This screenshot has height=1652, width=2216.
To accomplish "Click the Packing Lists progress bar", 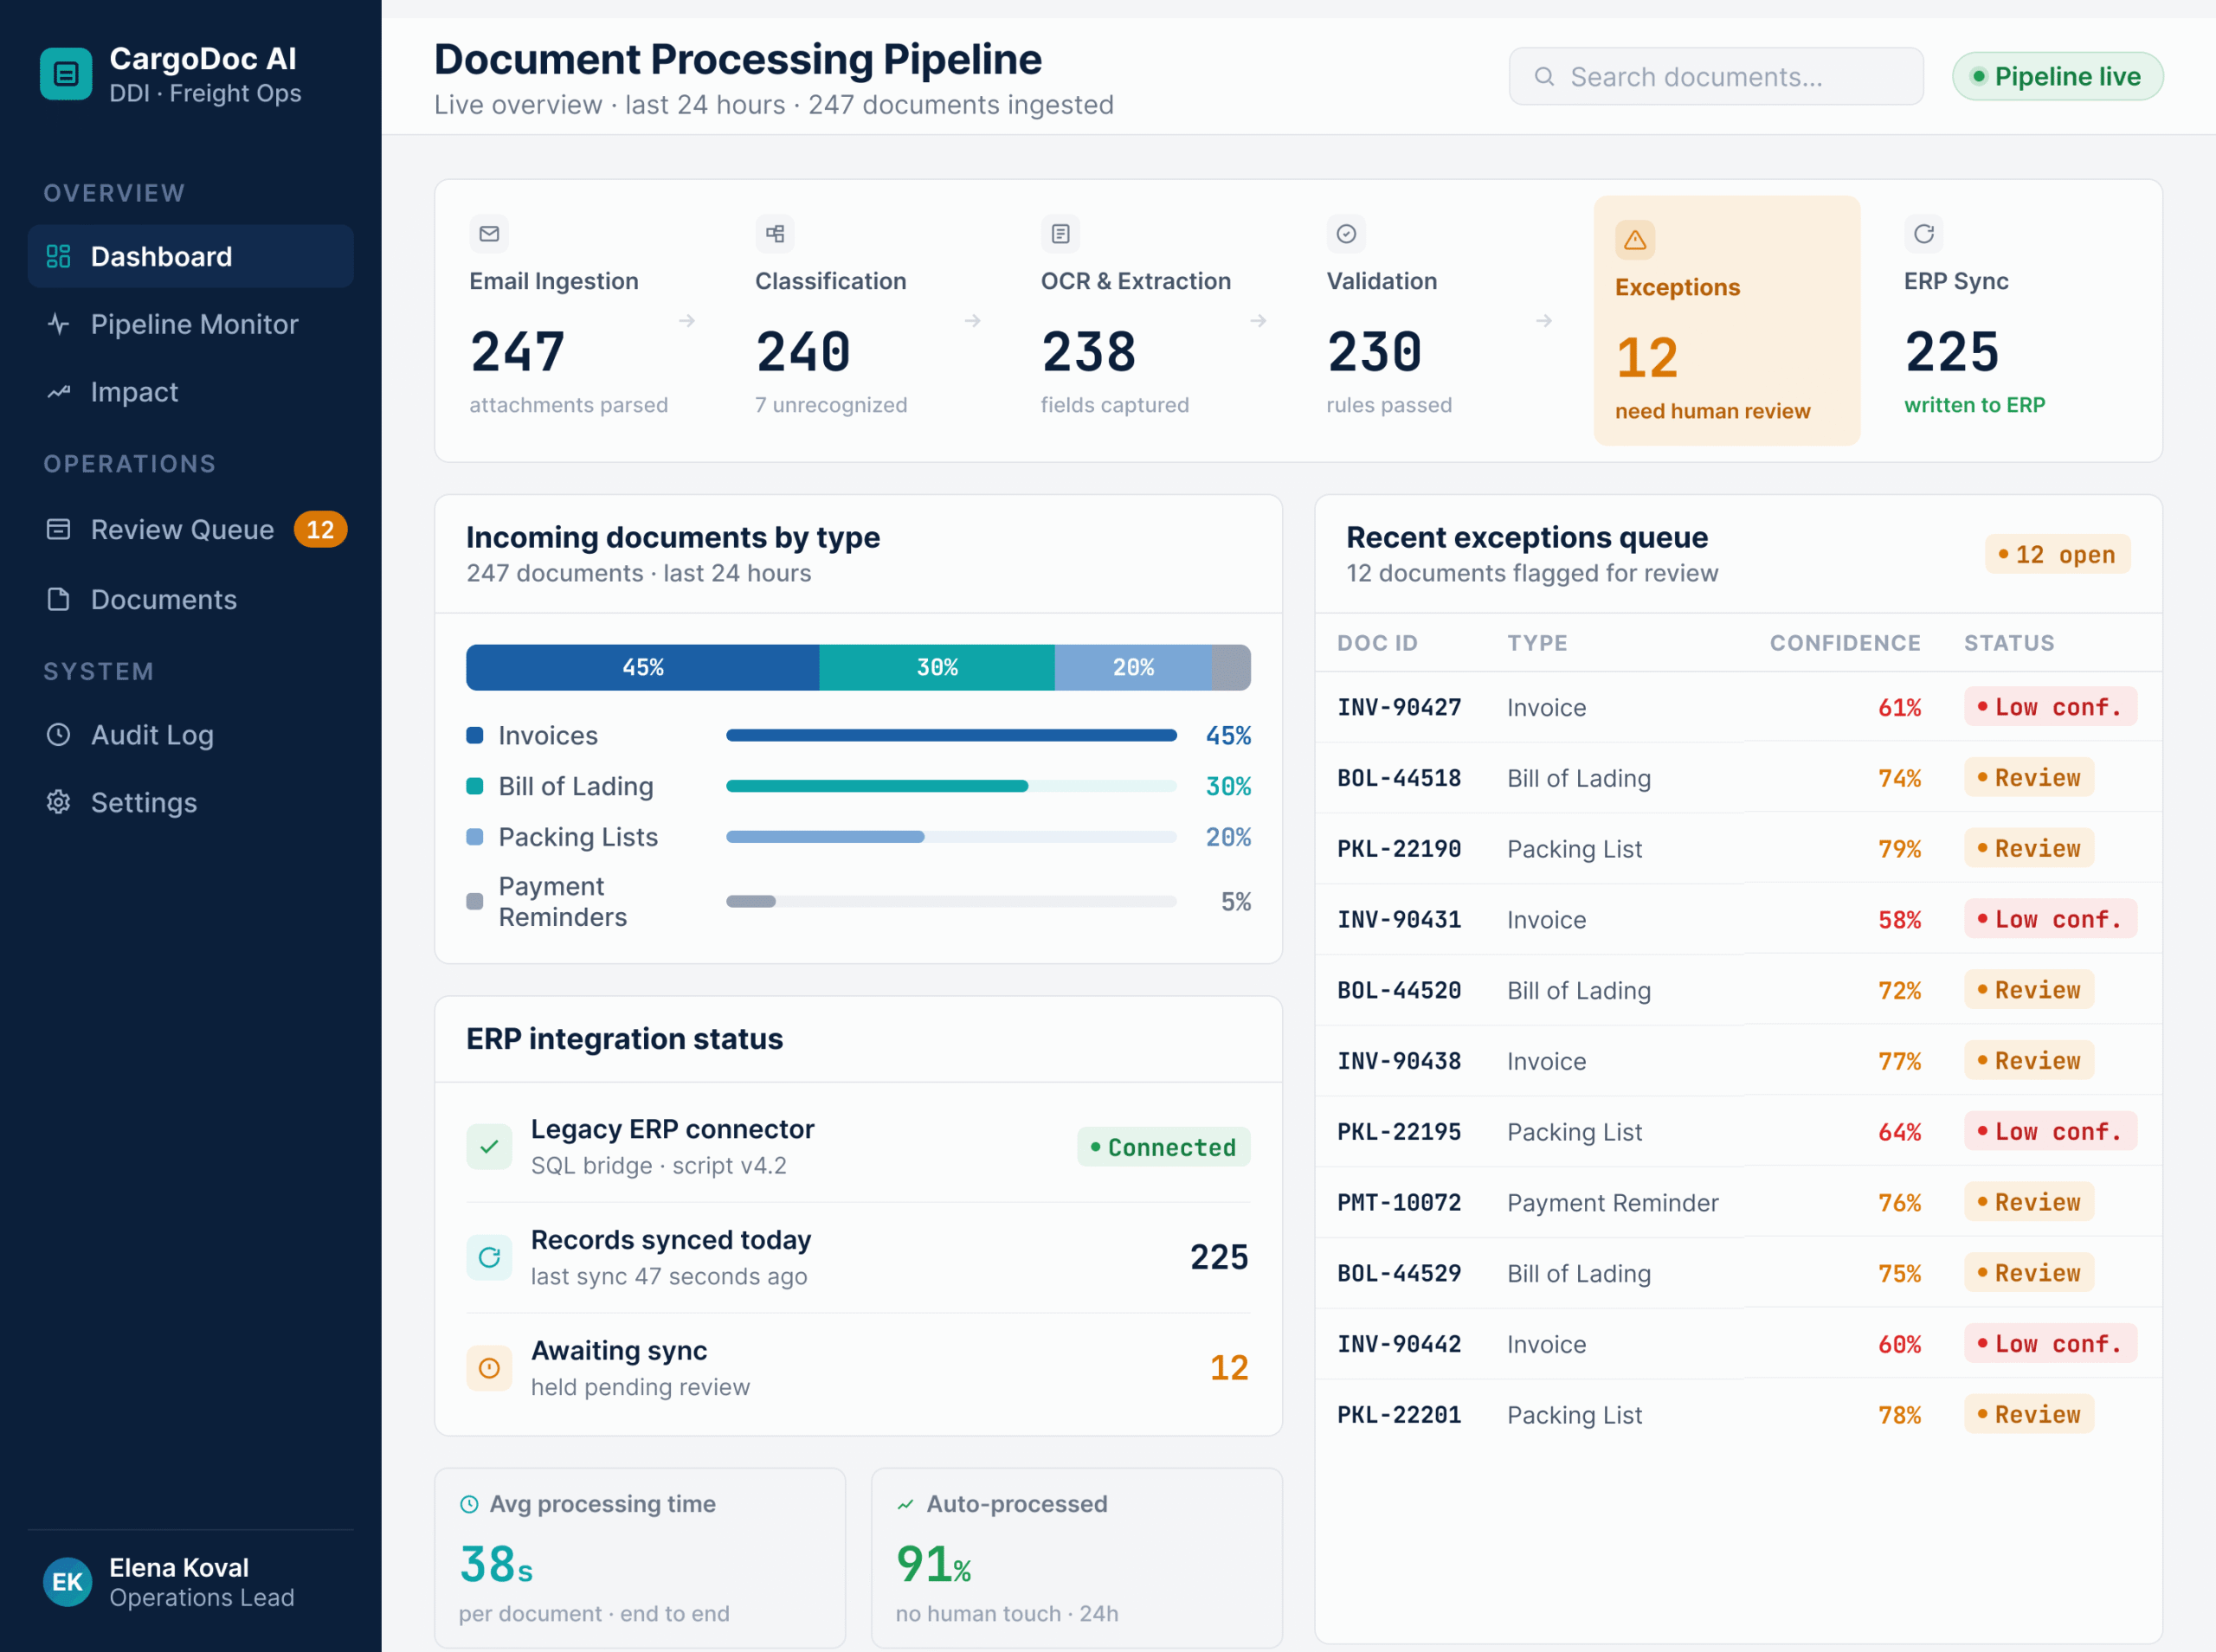I will pos(951,837).
